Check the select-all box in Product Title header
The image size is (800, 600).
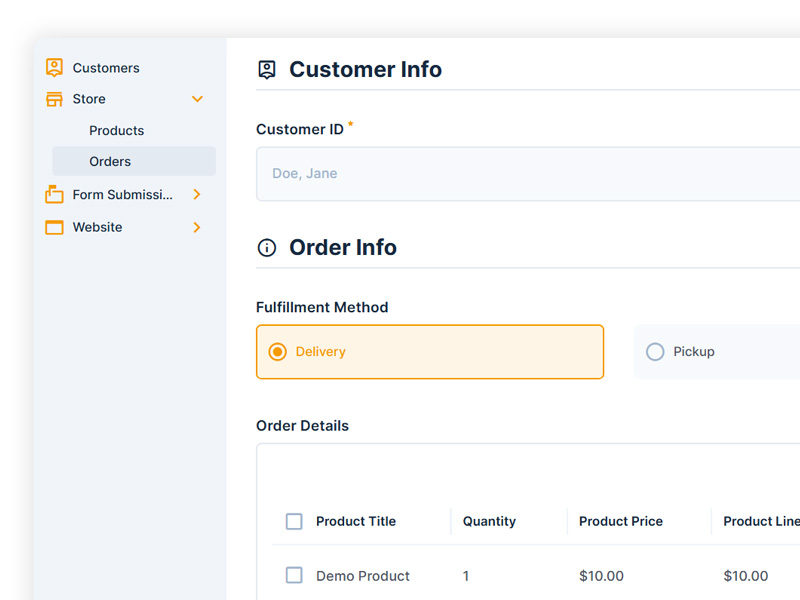click(294, 521)
